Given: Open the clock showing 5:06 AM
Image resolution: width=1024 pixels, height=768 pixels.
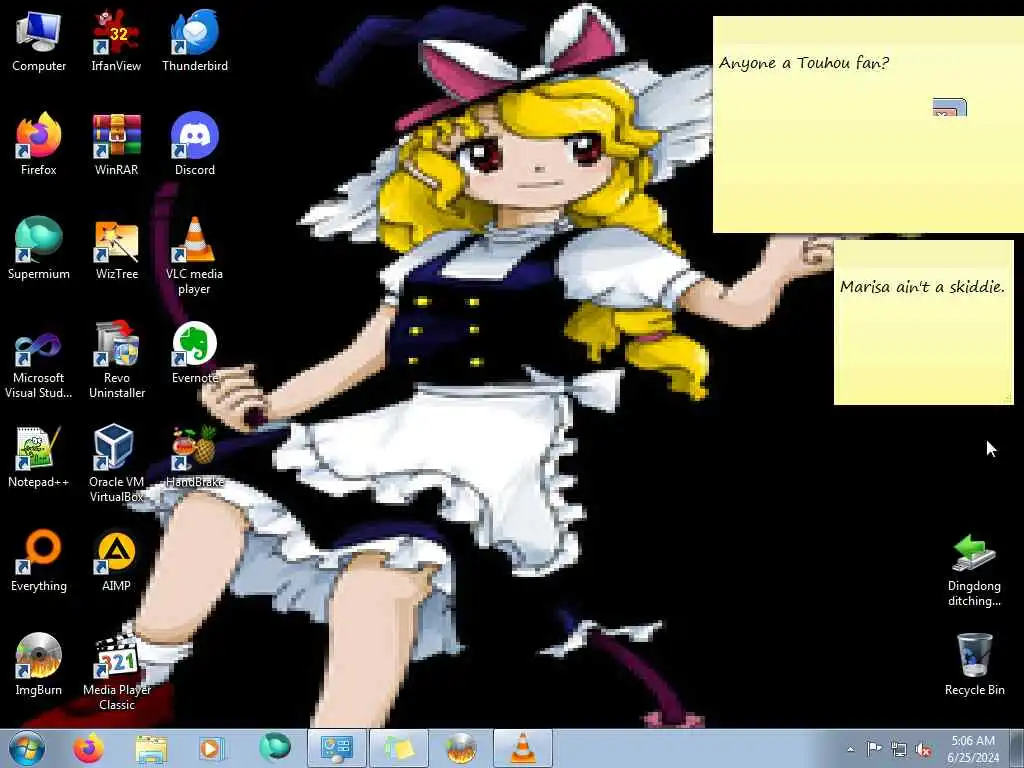Looking at the screenshot, I should point(973,749).
